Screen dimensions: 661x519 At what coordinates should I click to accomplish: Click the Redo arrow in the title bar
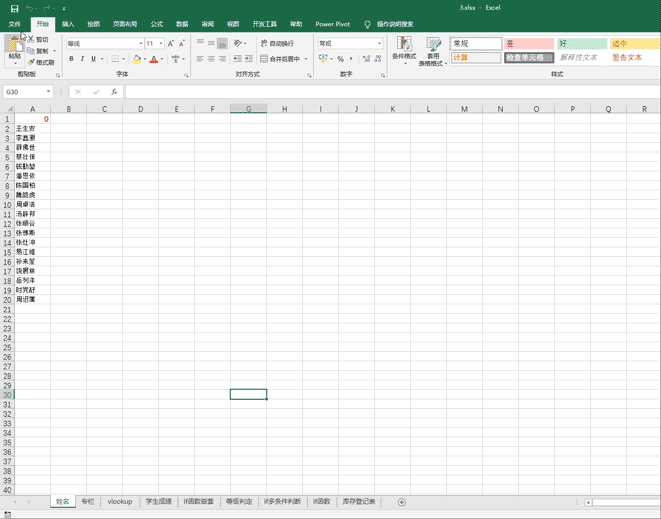(x=46, y=8)
